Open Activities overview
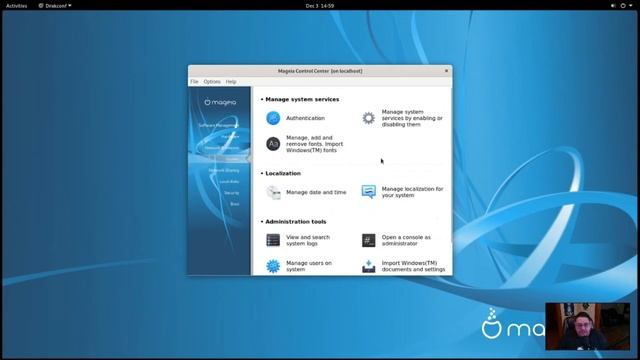The image size is (640, 360). 16,6
